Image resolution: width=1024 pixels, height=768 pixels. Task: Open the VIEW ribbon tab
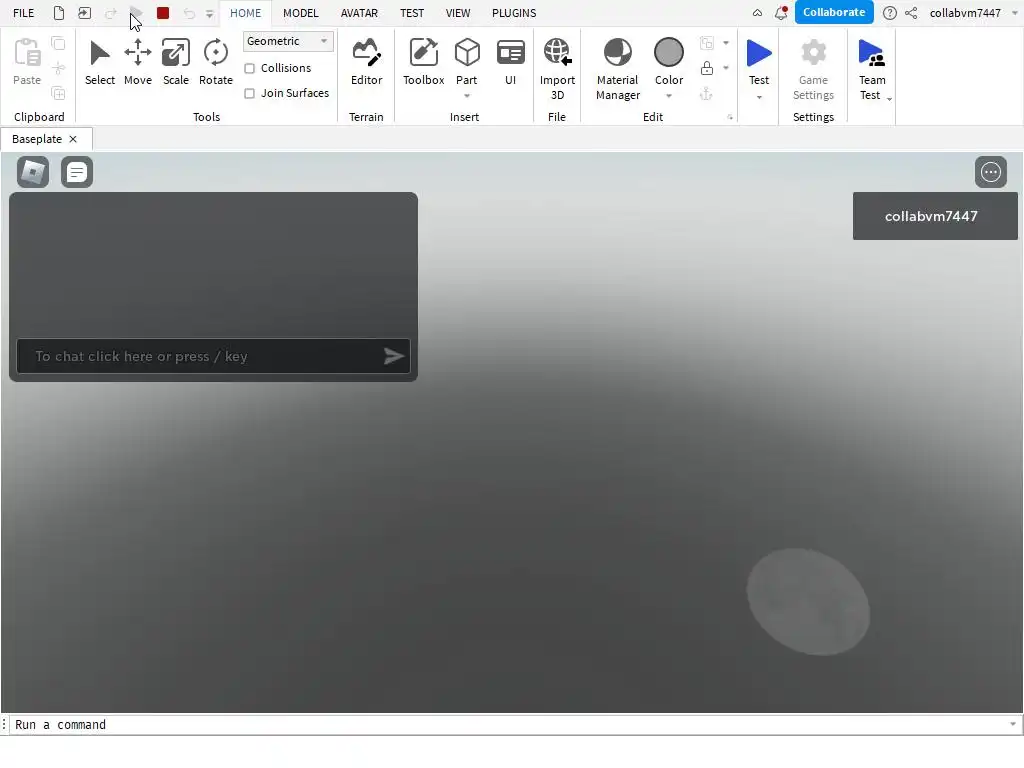458,13
